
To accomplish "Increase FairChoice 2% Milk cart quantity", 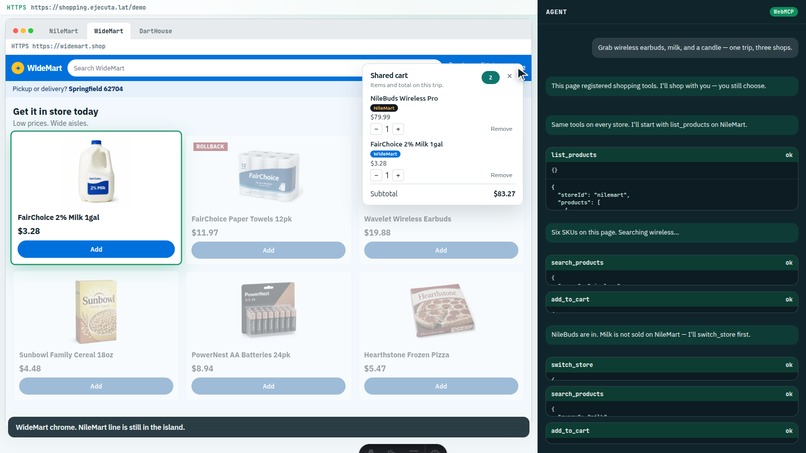I will tap(398, 175).
